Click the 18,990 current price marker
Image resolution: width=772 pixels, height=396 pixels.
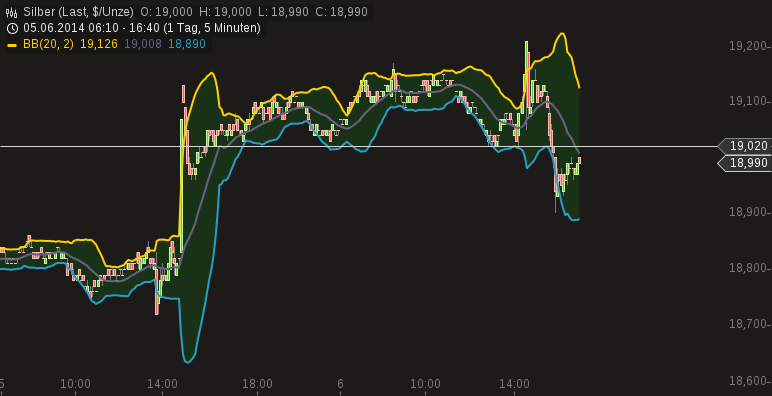pyautogui.click(x=745, y=163)
